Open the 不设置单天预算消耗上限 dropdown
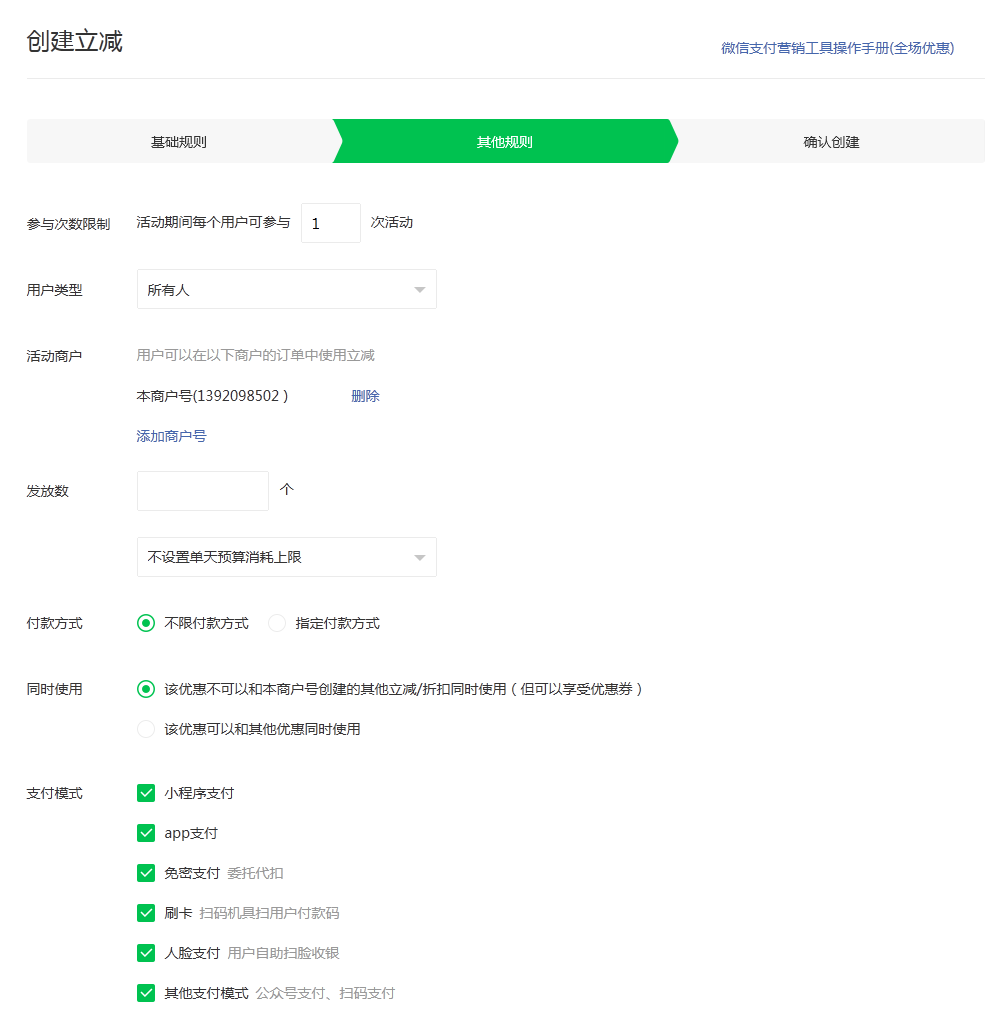This screenshot has height=1015, width=994. point(287,557)
